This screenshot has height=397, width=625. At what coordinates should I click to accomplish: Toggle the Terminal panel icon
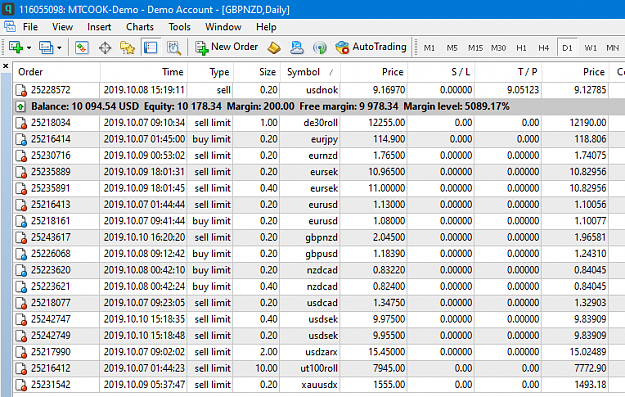coord(150,48)
